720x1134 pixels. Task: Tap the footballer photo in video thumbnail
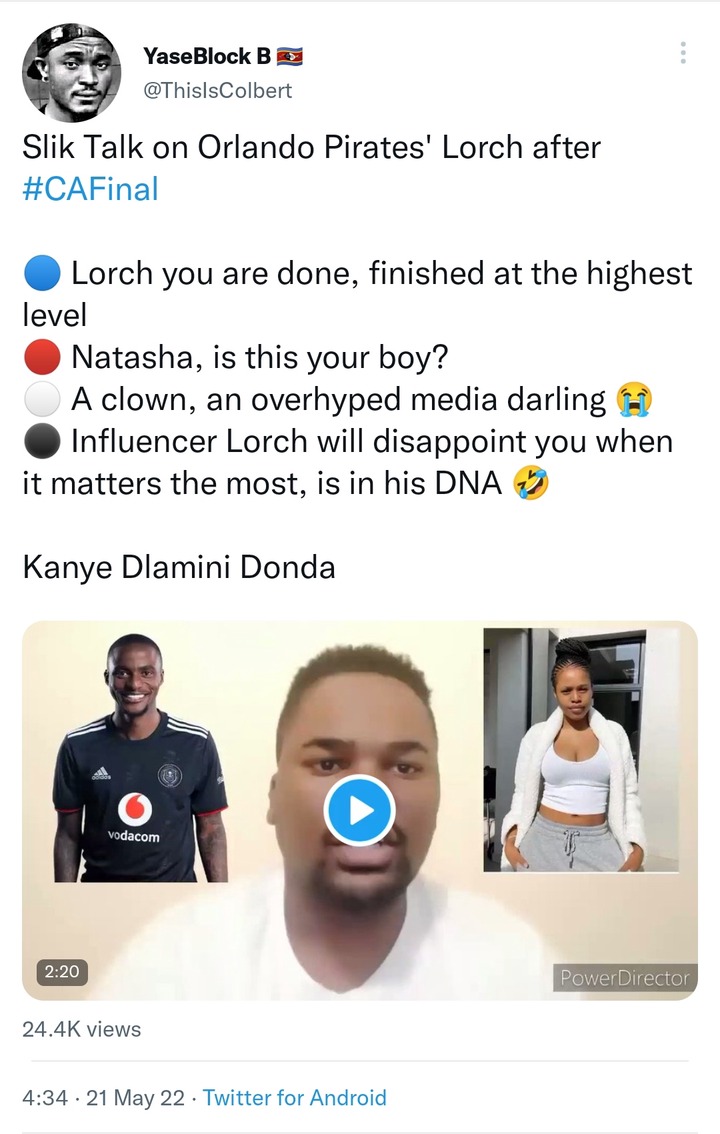pyautogui.click(x=140, y=756)
